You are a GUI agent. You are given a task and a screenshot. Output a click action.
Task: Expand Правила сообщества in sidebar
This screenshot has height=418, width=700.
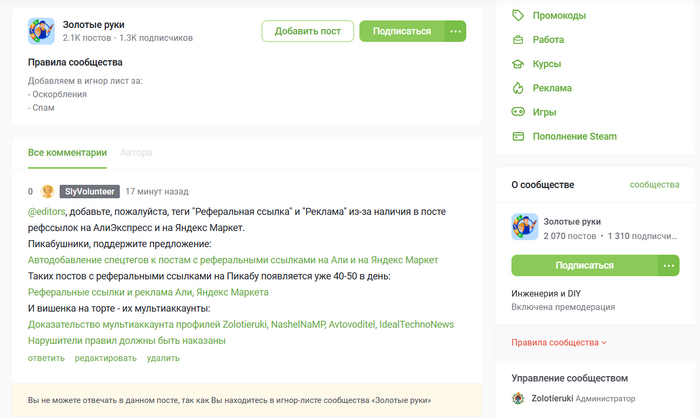[x=558, y=343]
